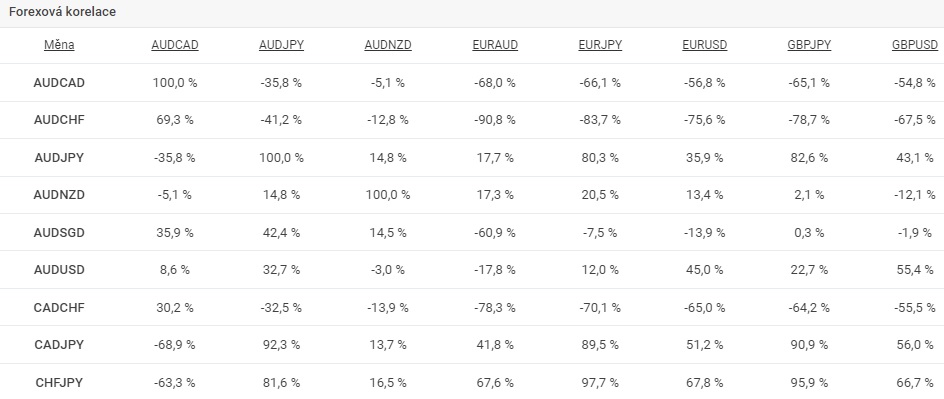Click the EURJPY column header
This screenshot has width=944, height=399.
point(600,45)
